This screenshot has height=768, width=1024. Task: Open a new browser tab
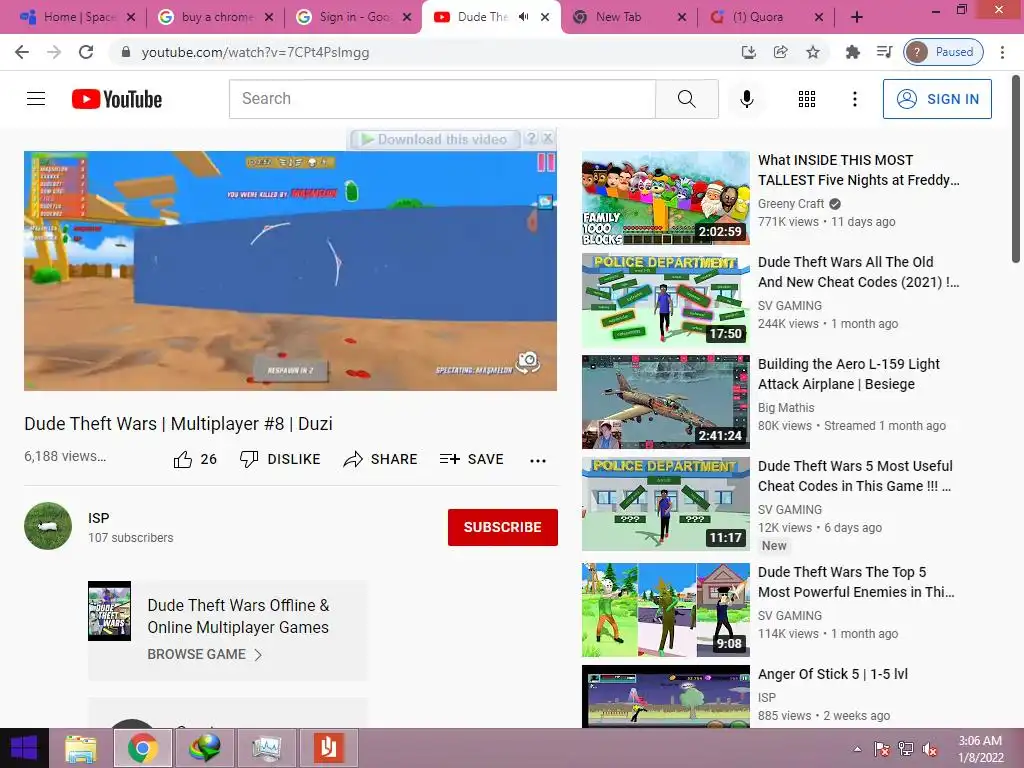tap(857, 17)
